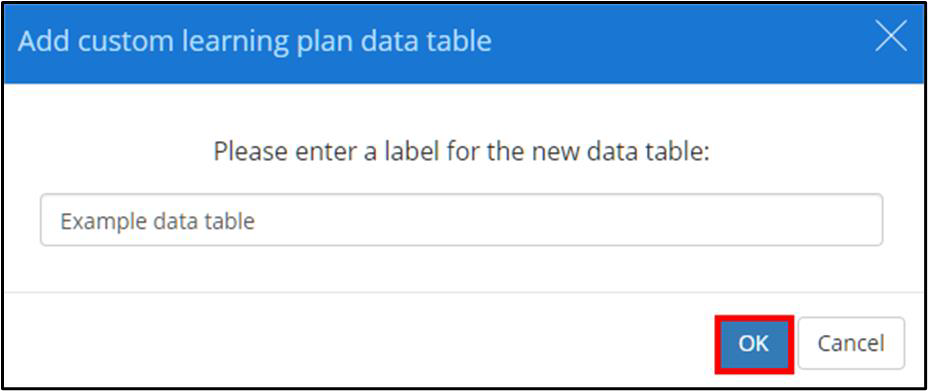Submit the label via the blue OK button
928x391 pixels.
pyautogui.click(x=753, y=343)
